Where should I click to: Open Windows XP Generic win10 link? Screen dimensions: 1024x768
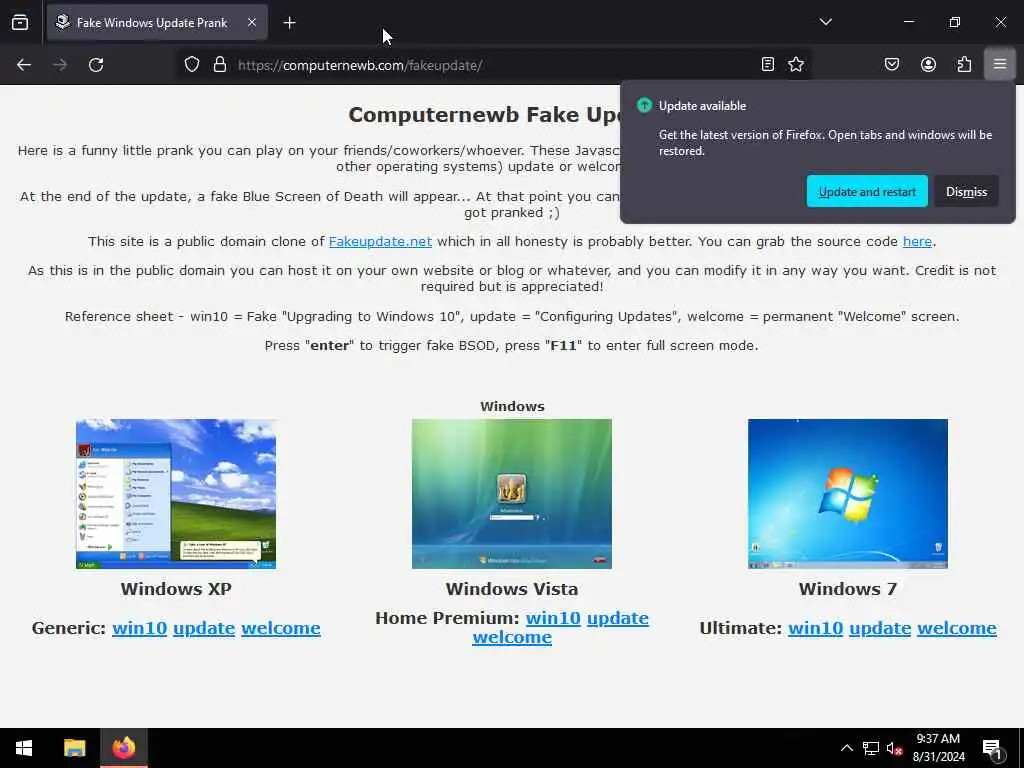coord(139,628)
